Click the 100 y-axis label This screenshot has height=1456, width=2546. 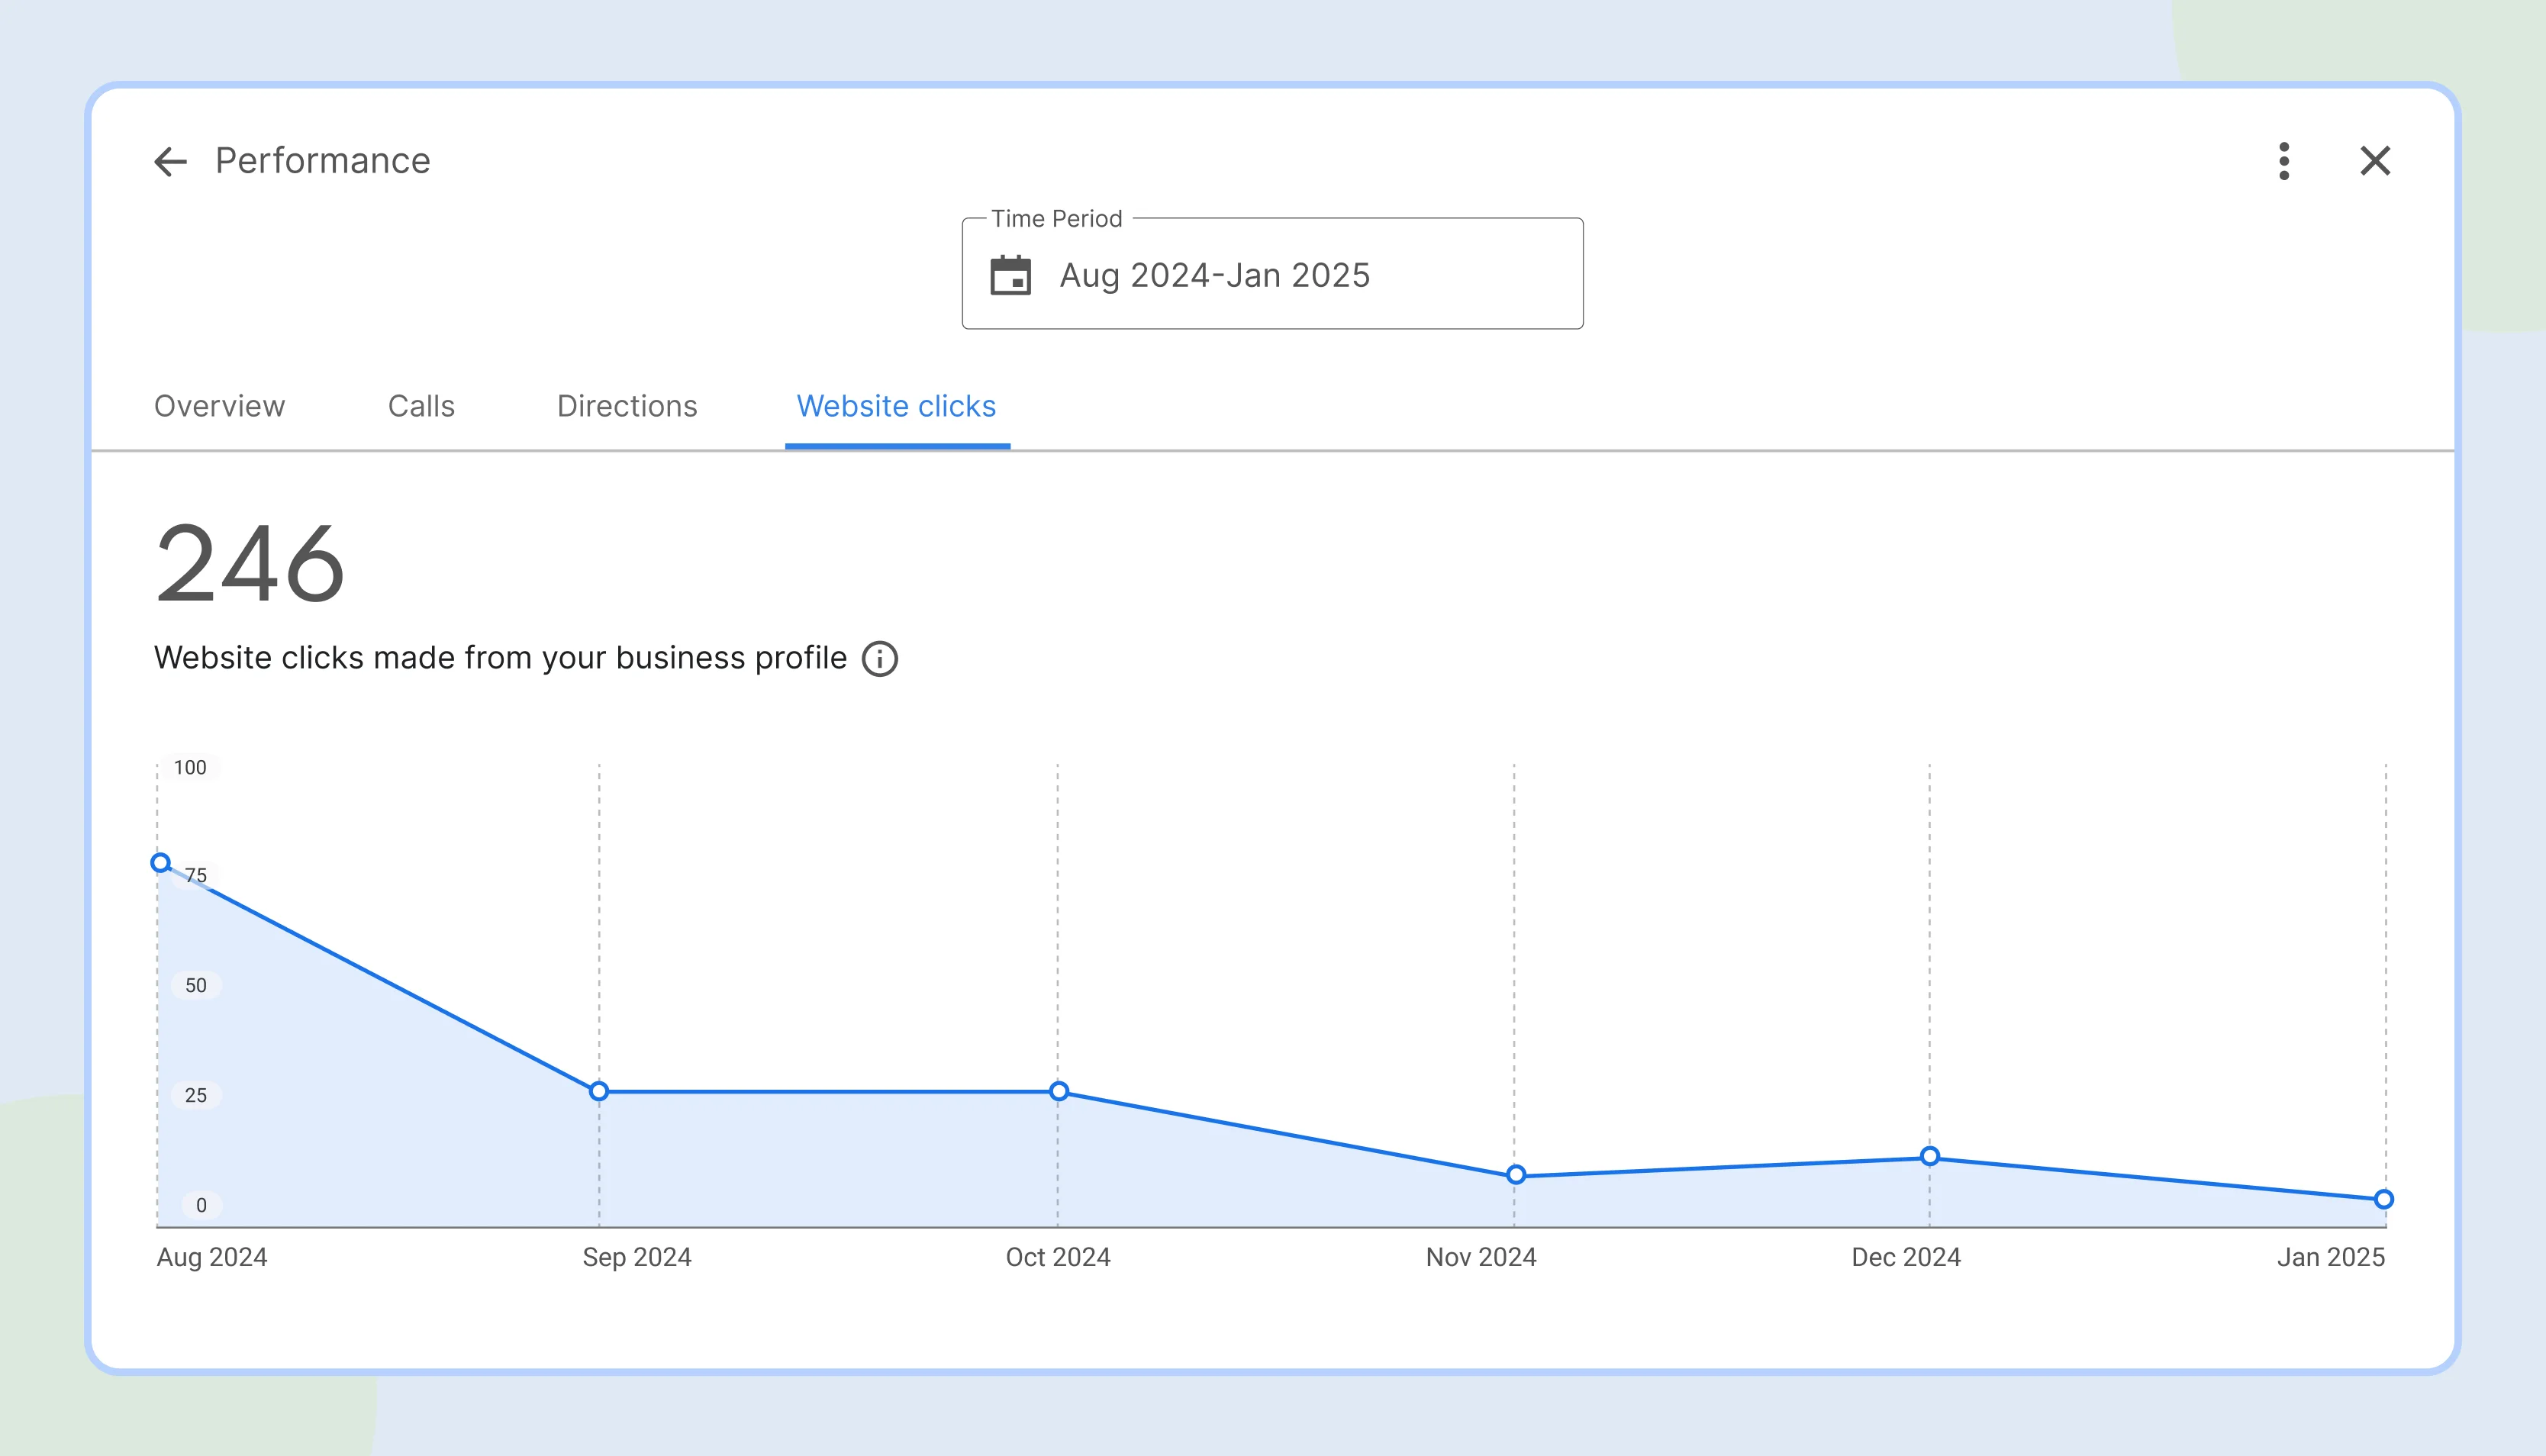(190, 767)
